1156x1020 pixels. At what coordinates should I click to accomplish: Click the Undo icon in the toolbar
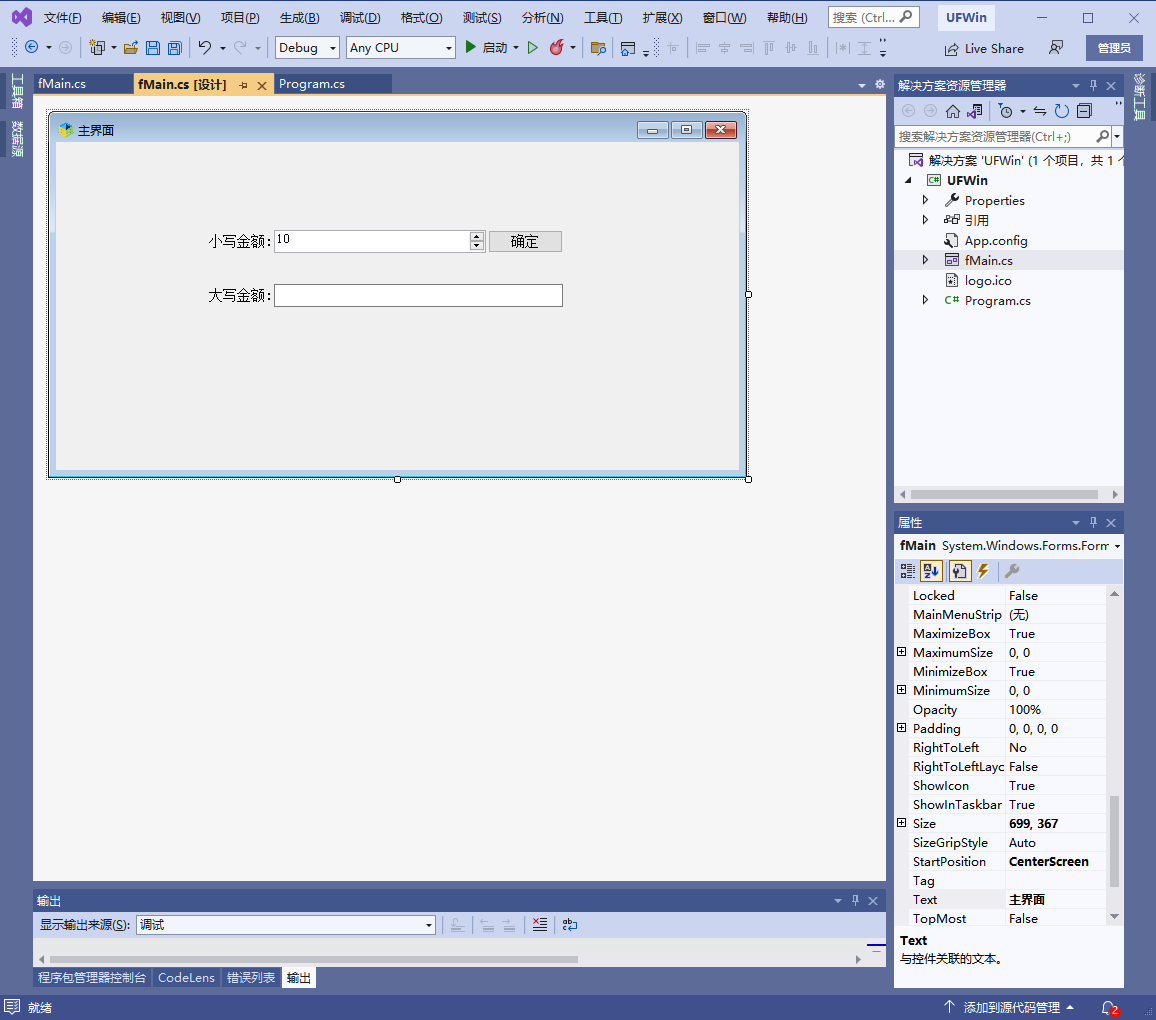pos(205,48)
